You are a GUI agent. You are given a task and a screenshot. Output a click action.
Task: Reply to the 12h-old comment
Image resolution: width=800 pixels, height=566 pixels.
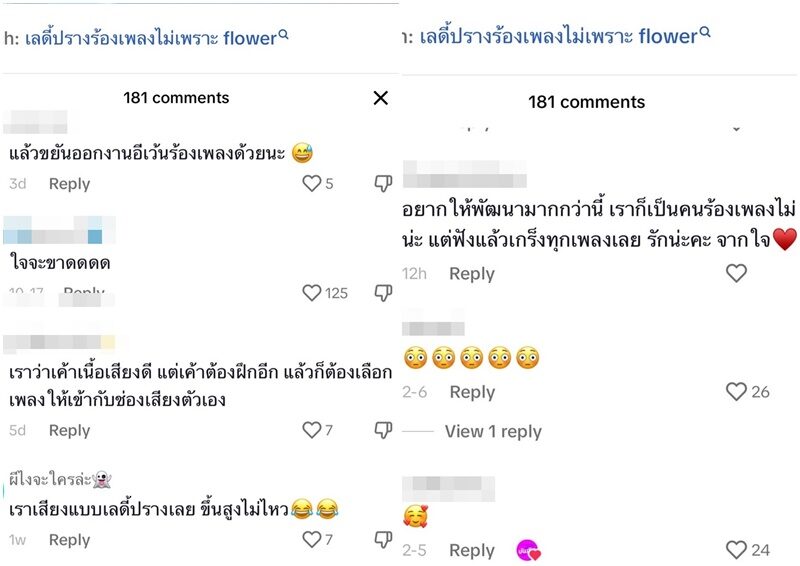pos(472,274)
